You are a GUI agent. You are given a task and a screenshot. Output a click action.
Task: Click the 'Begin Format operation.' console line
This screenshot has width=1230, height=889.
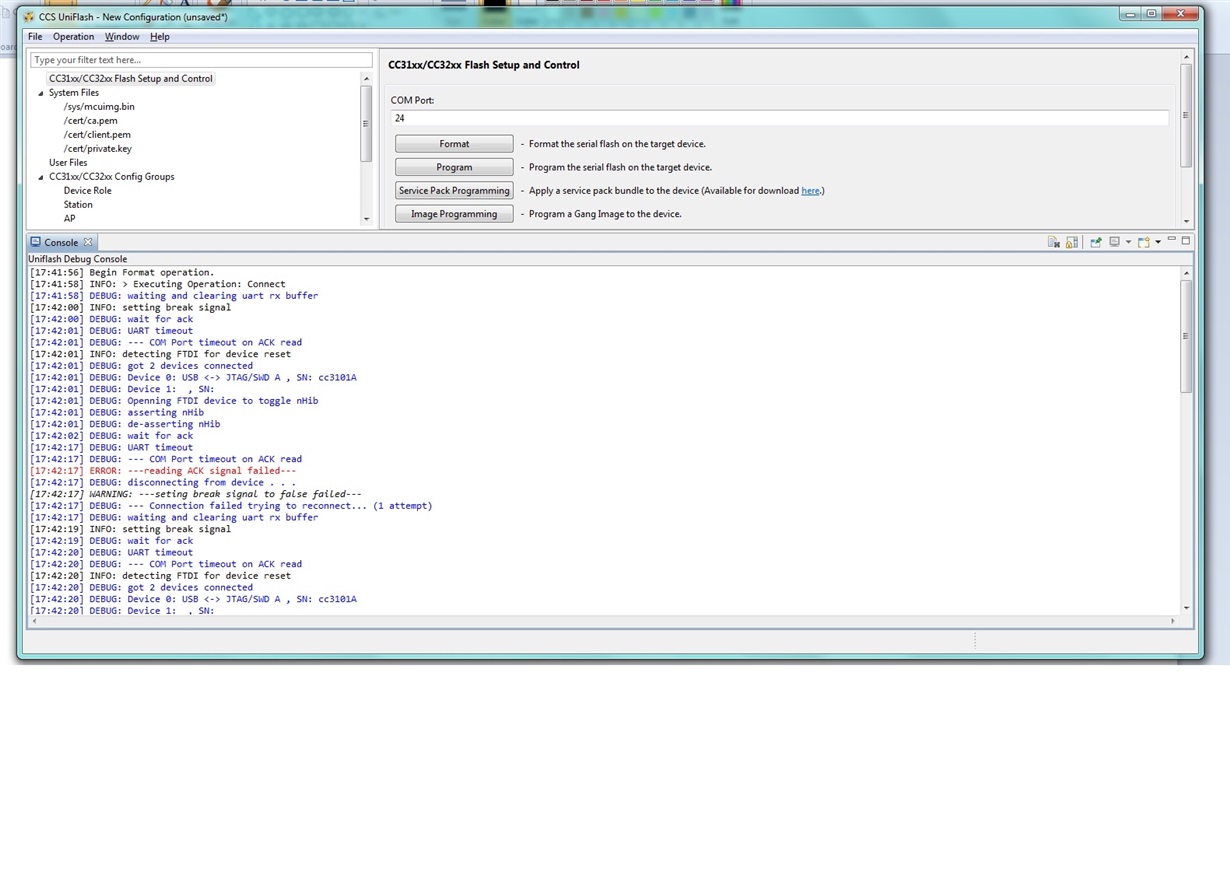(x=121, y=272)
